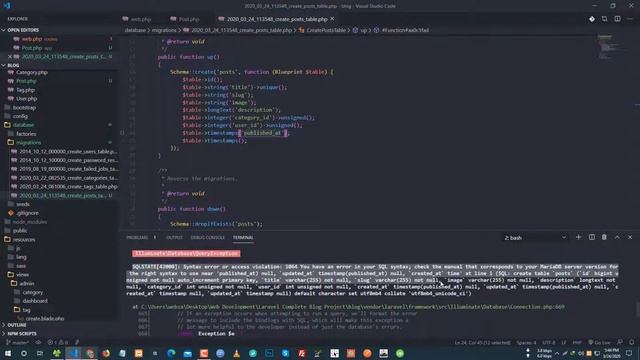
Task: Open the editor More Actions ellipsis
Action: coord(630,19)
